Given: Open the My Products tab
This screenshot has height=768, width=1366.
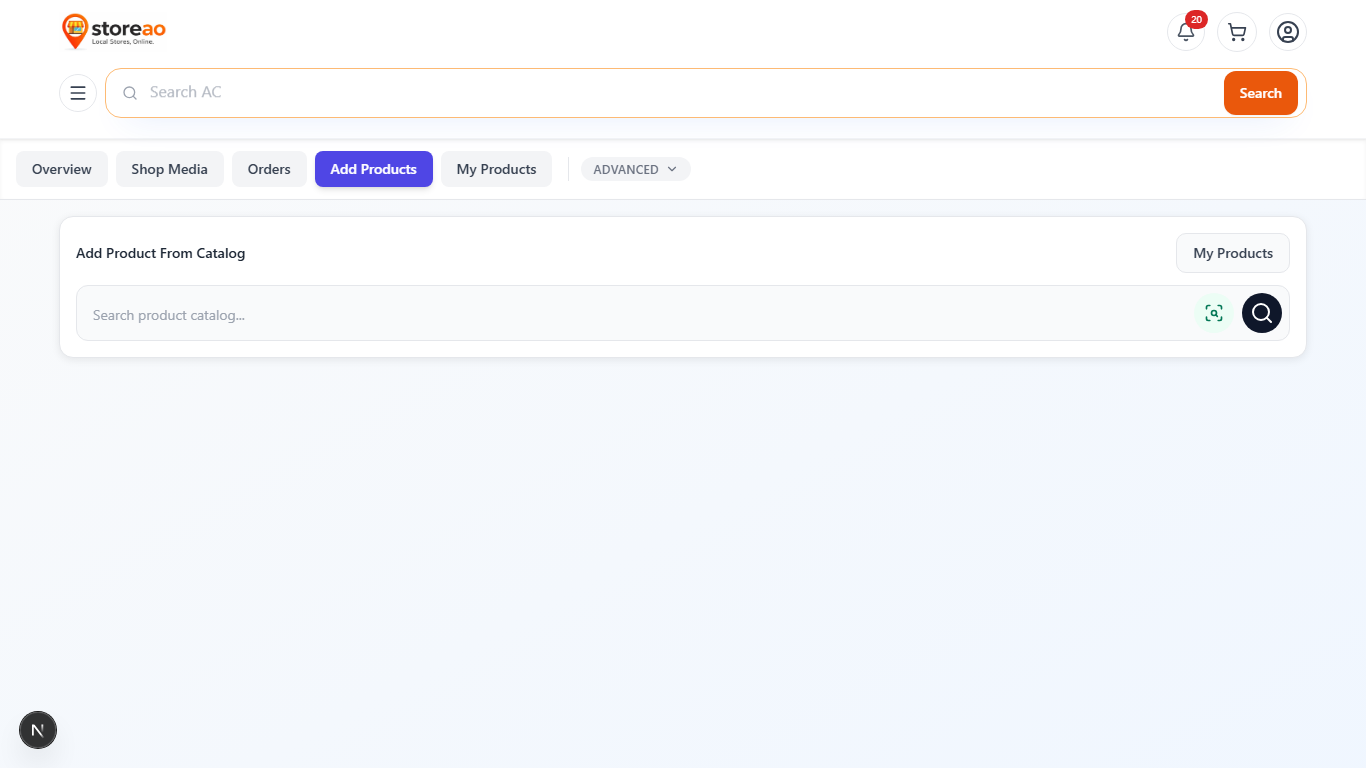Looking at the screenshot, I should point(497,169).
